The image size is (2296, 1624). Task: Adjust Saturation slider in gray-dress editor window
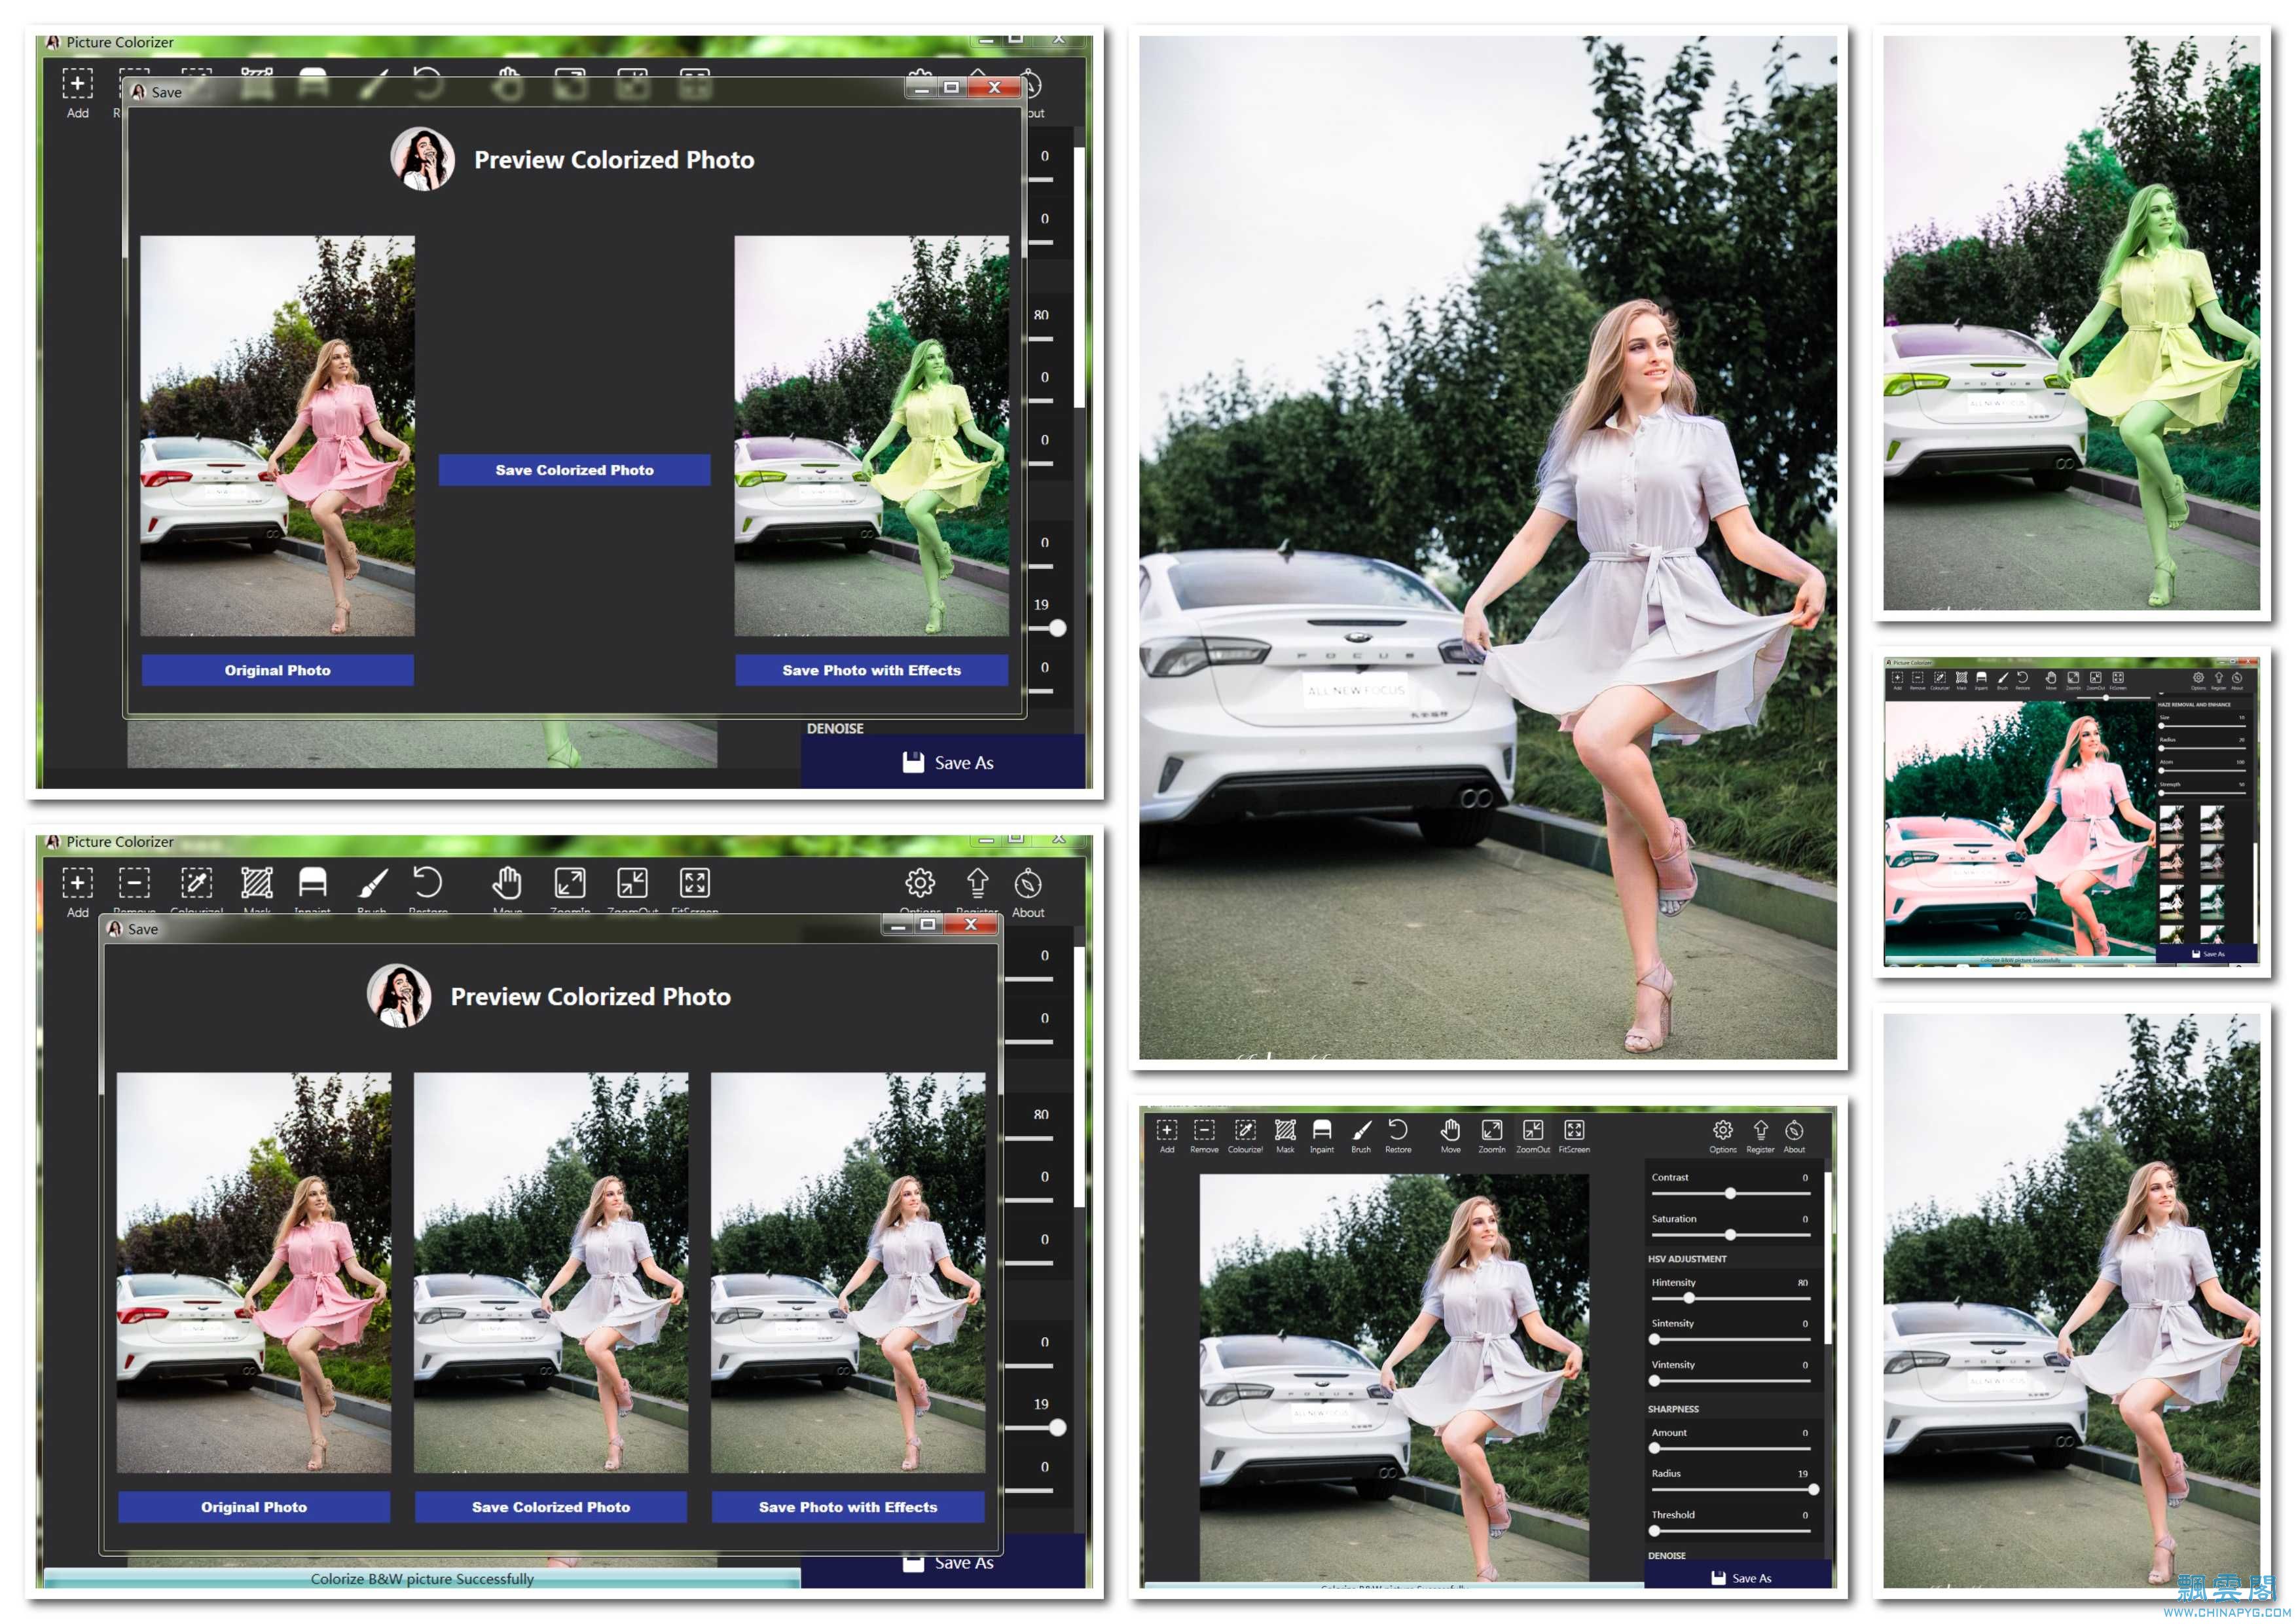[1730, 1235]
